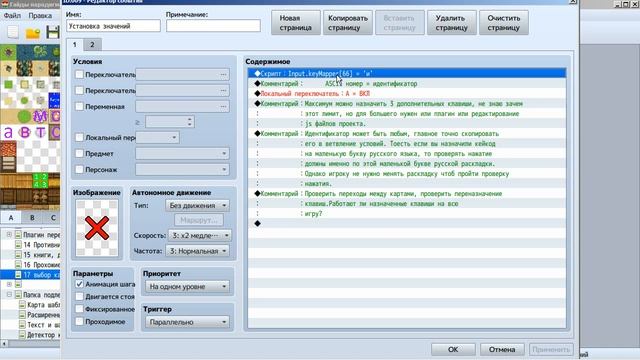Check the Проходимое checkbox
The width and height of the screenshot is (640, 360).
pos(79,322)
